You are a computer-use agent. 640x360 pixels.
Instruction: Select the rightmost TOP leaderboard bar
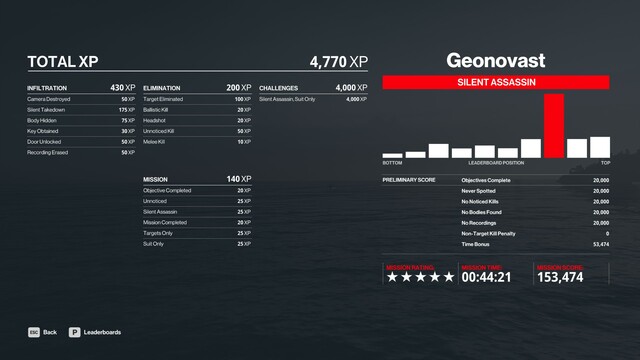coord(600,147)
